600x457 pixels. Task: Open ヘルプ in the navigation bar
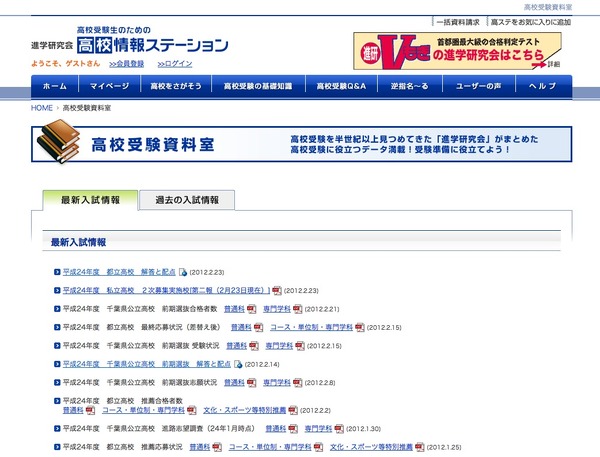[543, 86]
